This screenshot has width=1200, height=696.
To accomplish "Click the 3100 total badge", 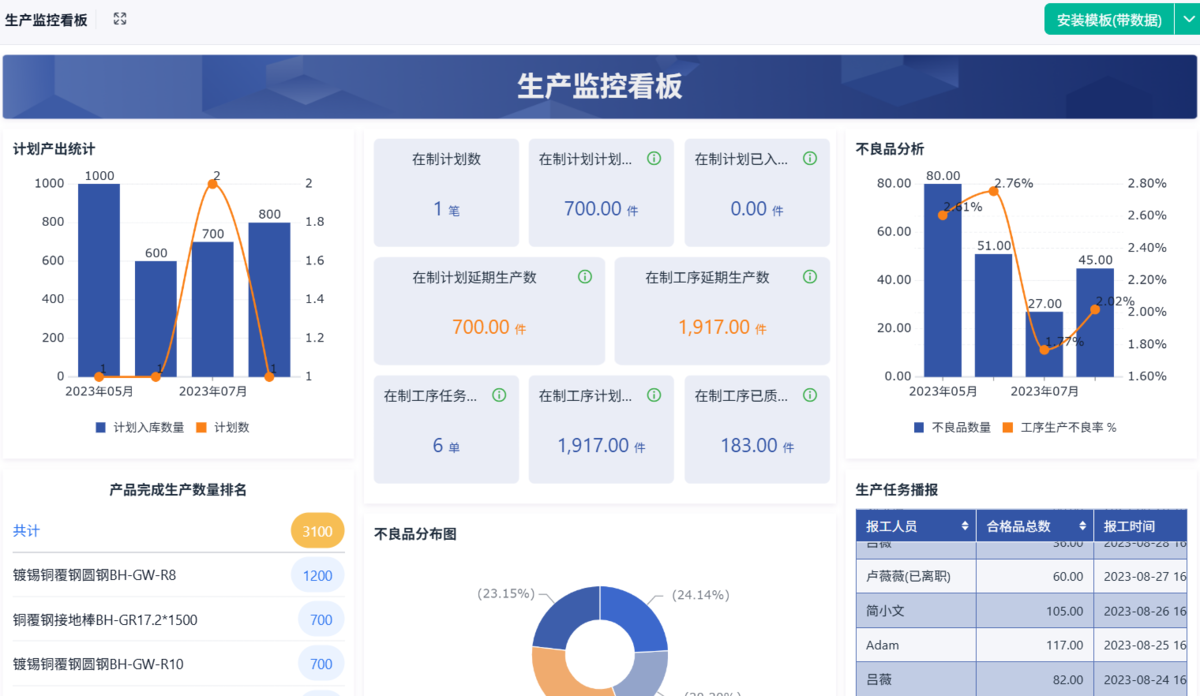I will coord(318,531).
